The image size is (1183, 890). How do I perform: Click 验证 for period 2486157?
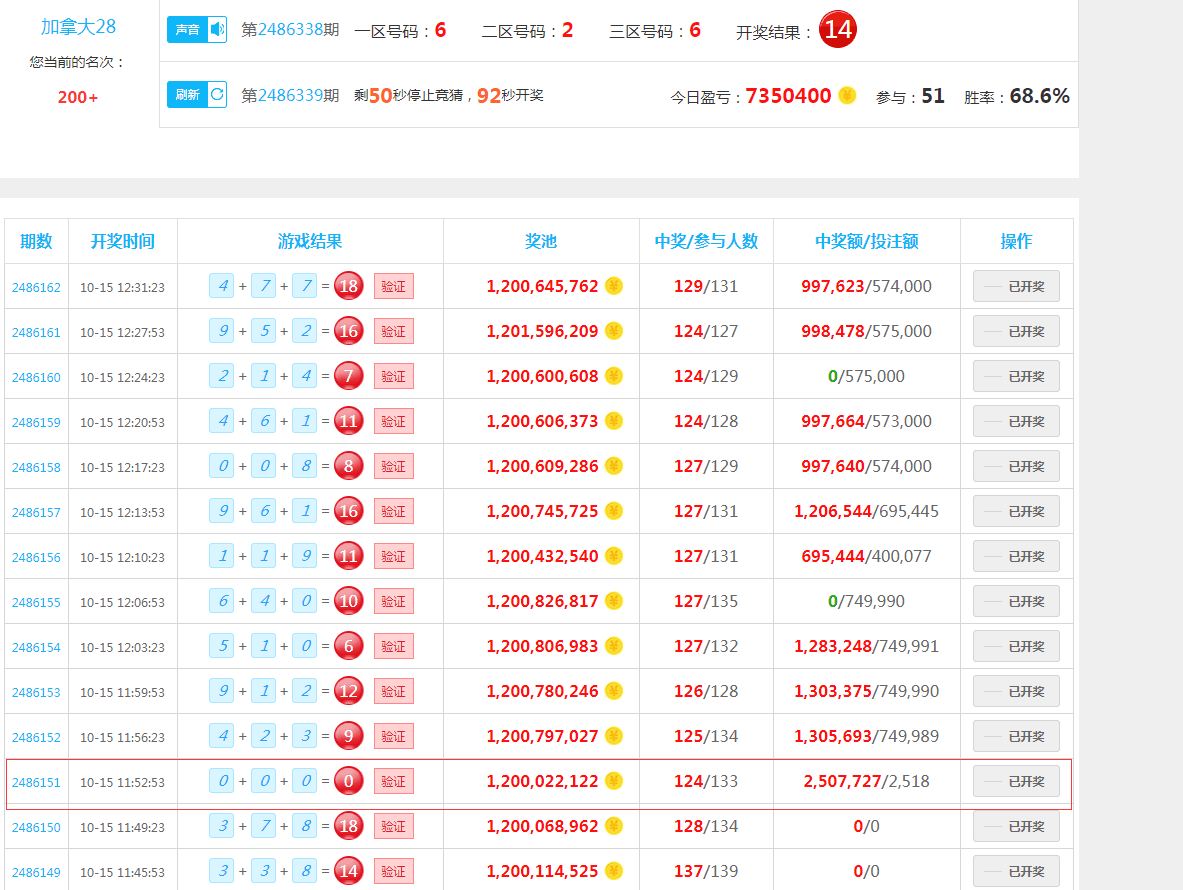(394, 511)
